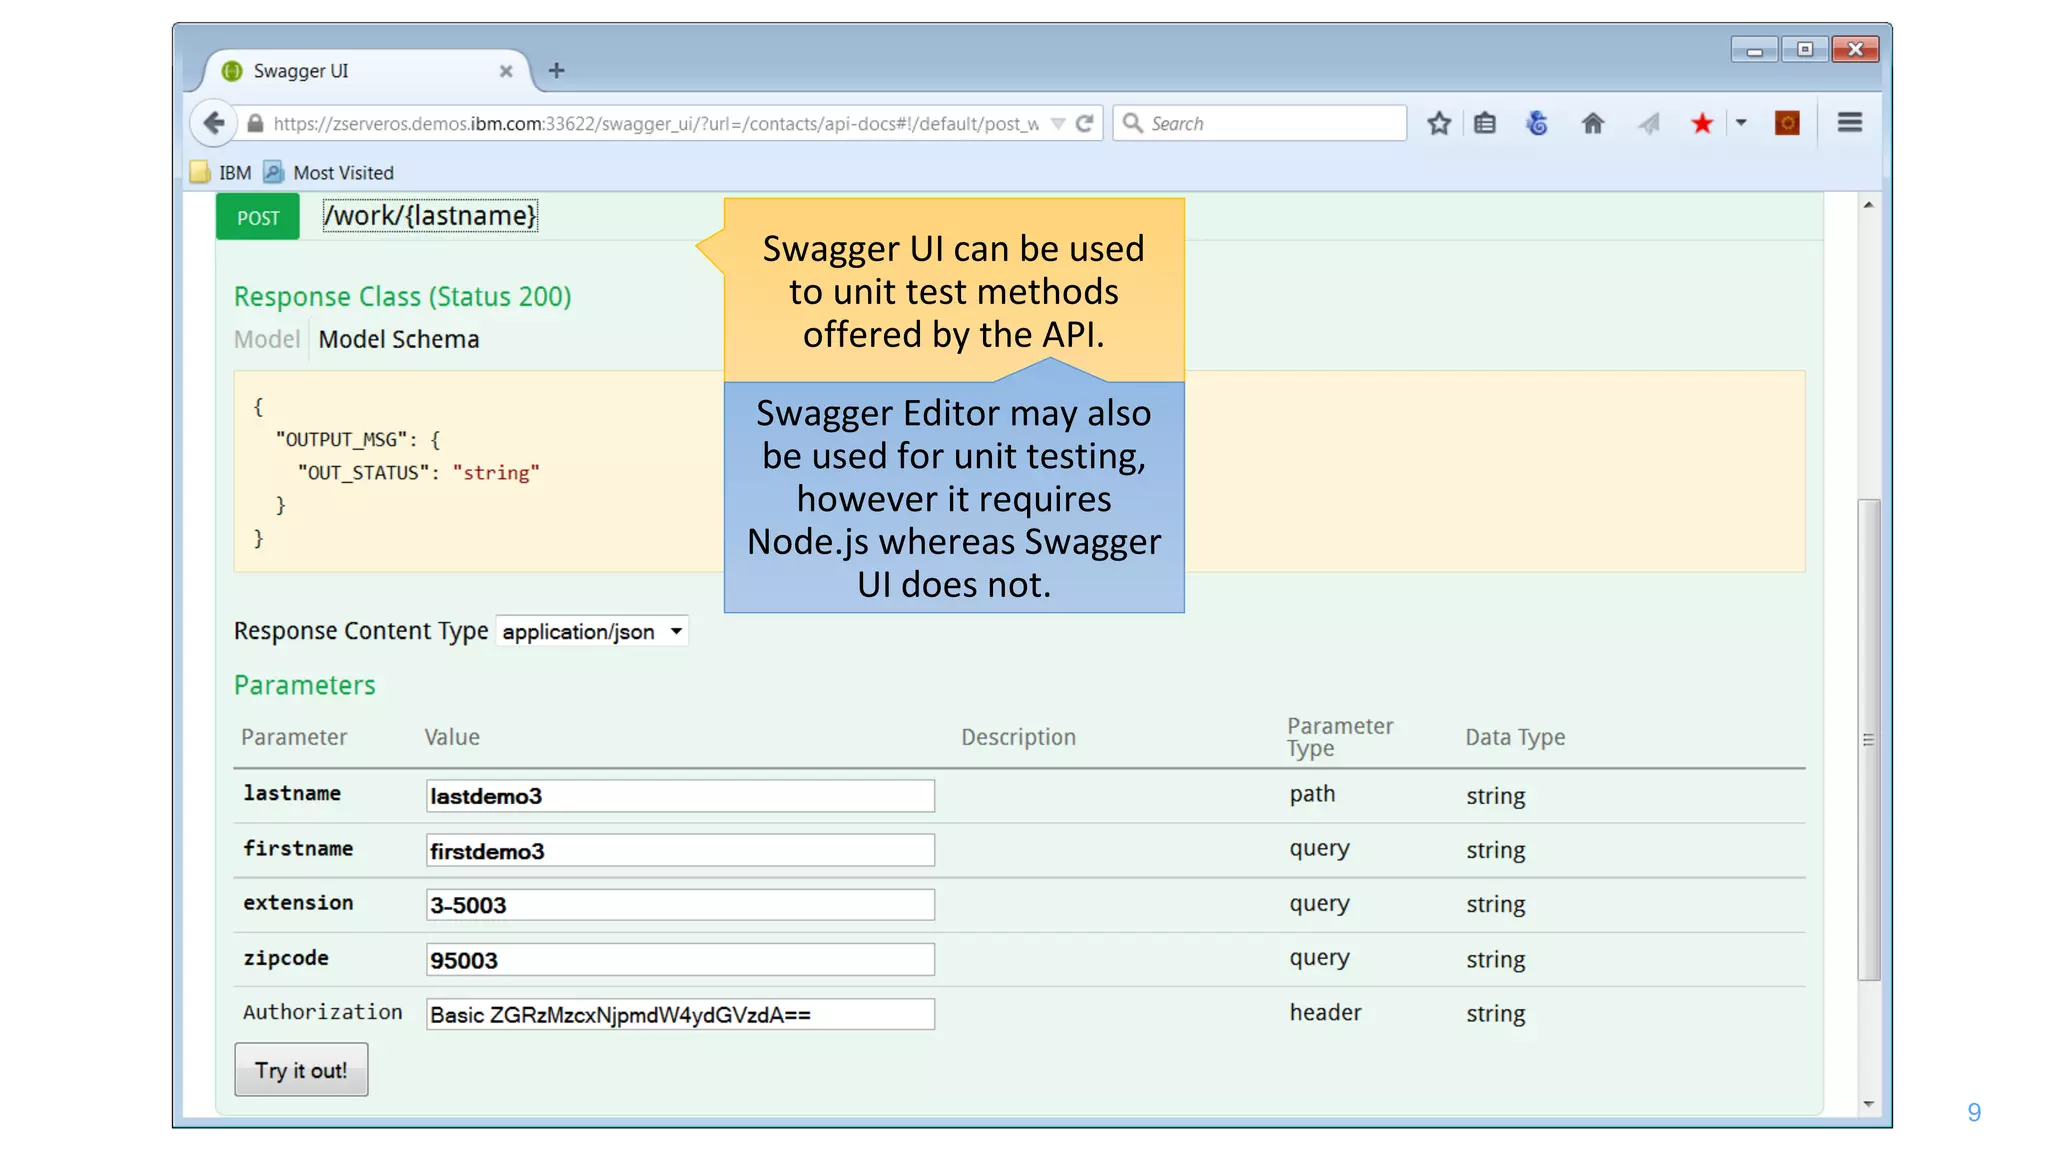Click the zipcode value field
The width and height of the screenshot is (2048, 1152).
point(680,960)
